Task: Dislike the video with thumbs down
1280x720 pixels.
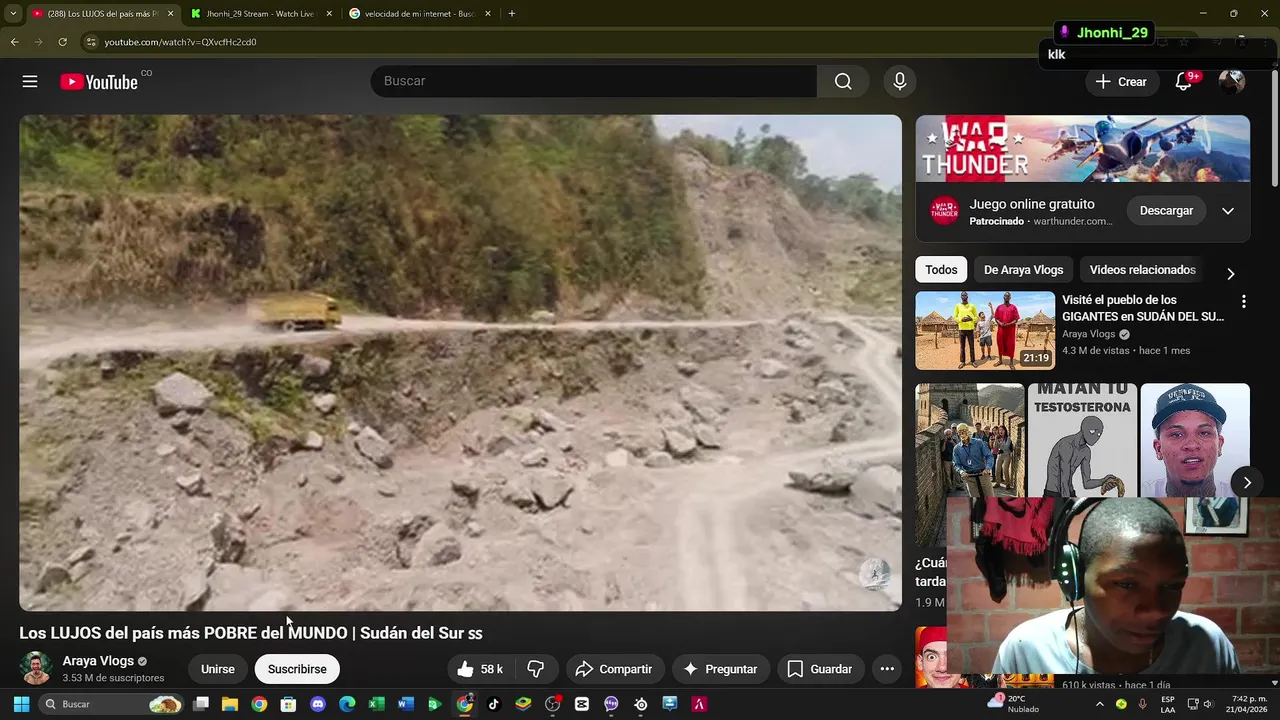Action: pyautogui.click(x=536, y=669)
